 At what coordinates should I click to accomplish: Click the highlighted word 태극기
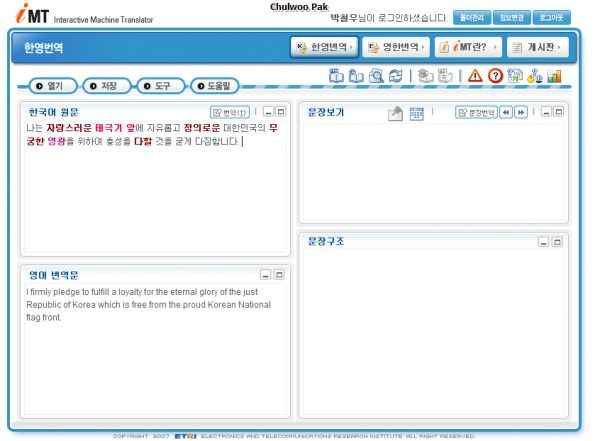[108, 128]
